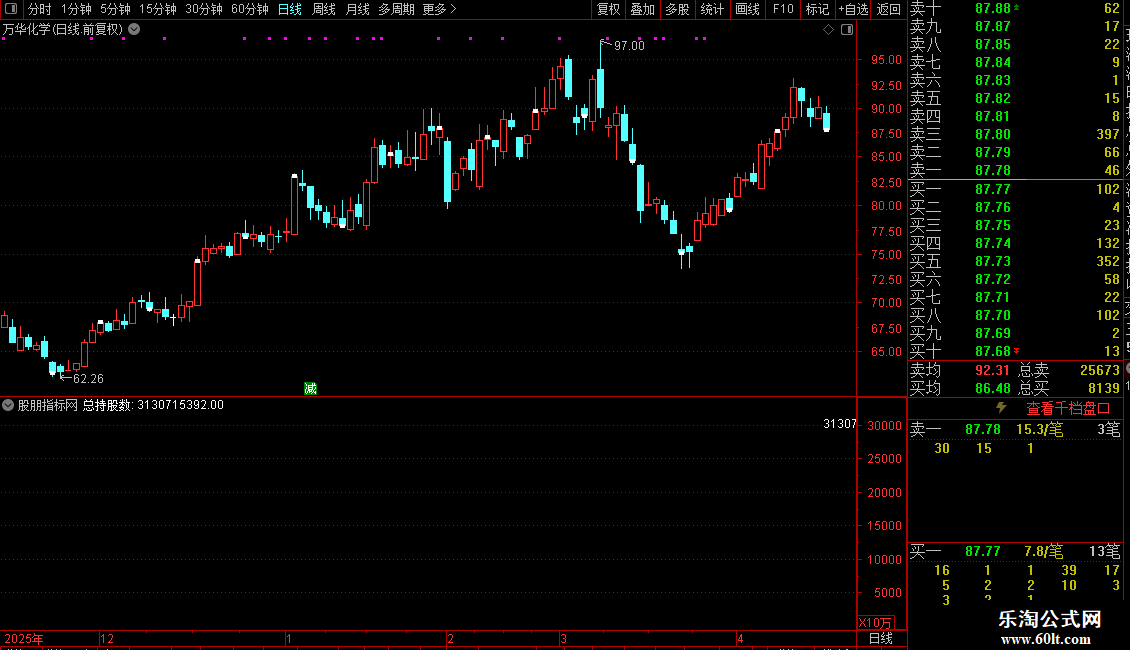Click the green 减 marker on chart
Image resolution: width=1130 pixels, height=650 pixels.
pos(311,388)
